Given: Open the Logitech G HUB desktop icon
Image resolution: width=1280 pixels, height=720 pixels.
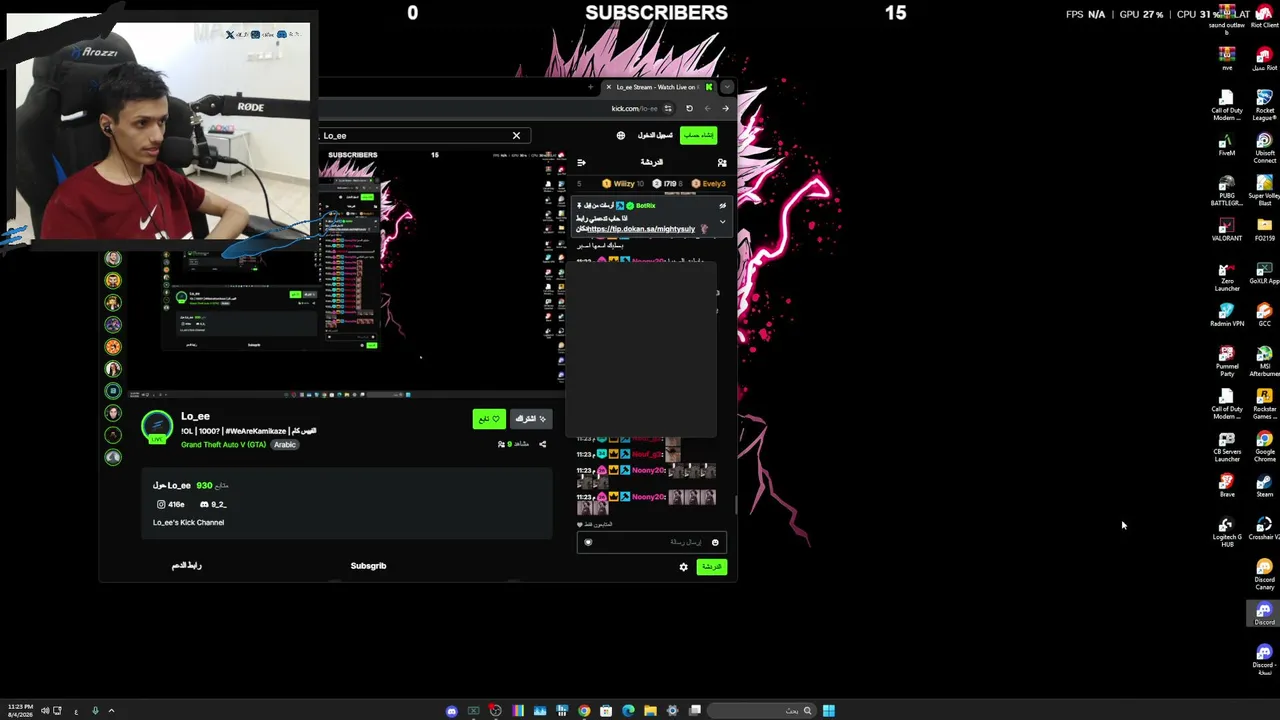Looking at the screenshot, I should click(1227, 532).
